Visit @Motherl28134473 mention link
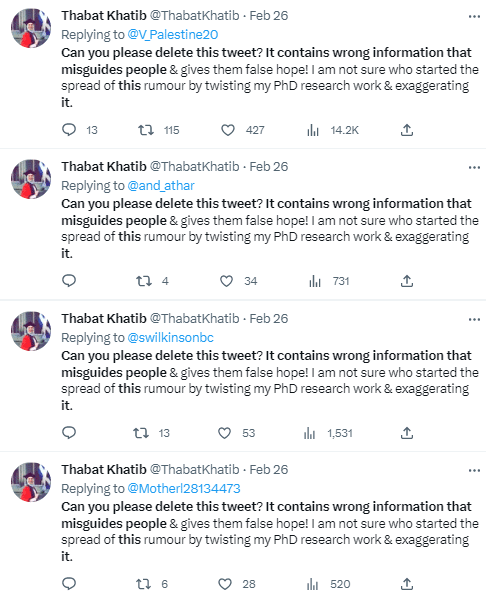This screenshot has width=486, height=598. pos(184,488)
